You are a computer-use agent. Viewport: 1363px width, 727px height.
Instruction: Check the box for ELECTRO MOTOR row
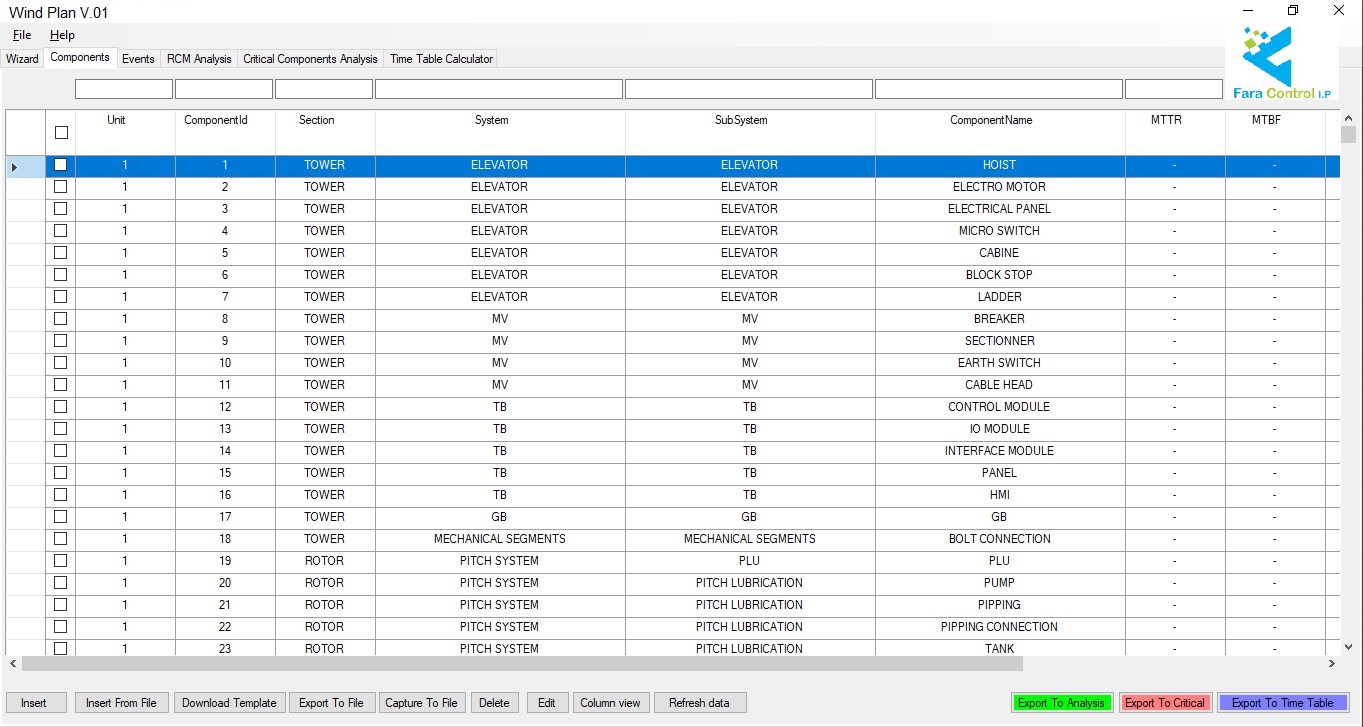pos(61,187)
